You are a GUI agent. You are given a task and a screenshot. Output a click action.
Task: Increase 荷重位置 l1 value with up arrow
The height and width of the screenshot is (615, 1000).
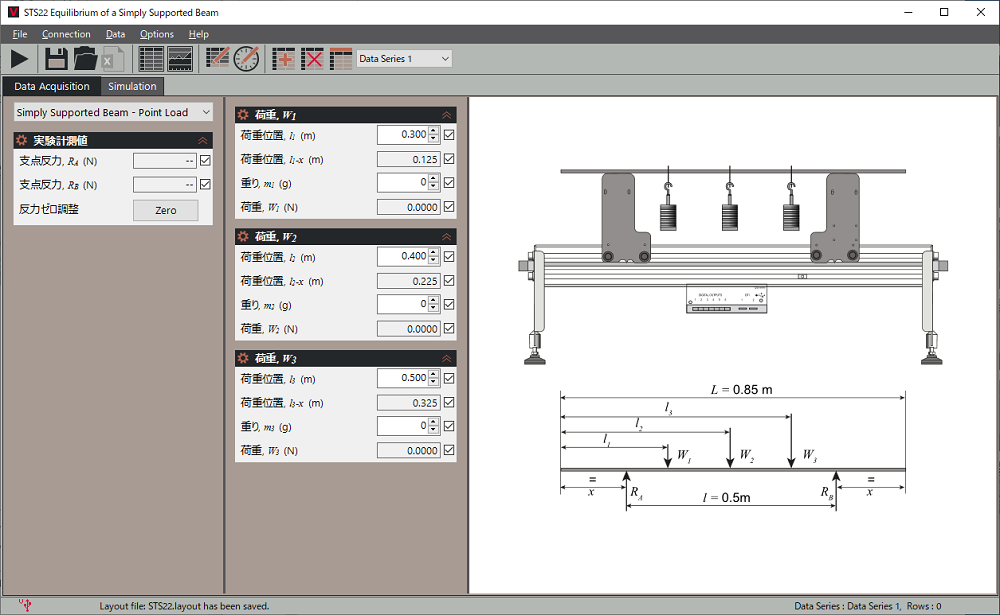pyautogui.click(x=434, y=131)
